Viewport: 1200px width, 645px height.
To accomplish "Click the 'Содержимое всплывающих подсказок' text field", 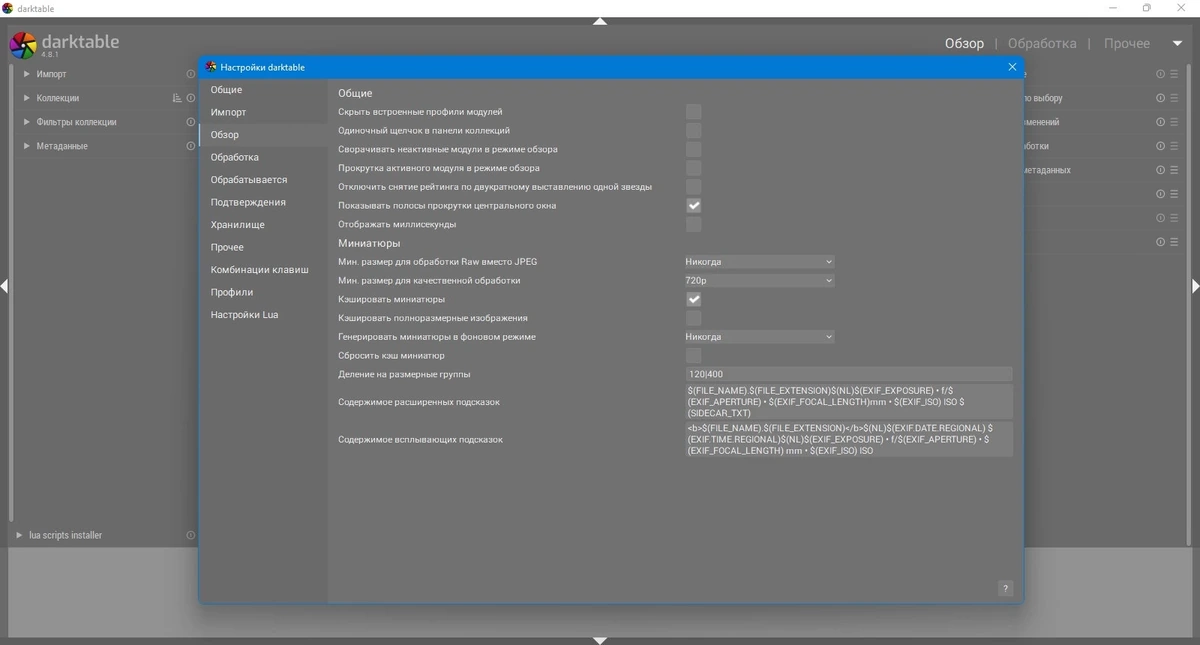I will 849,439.
